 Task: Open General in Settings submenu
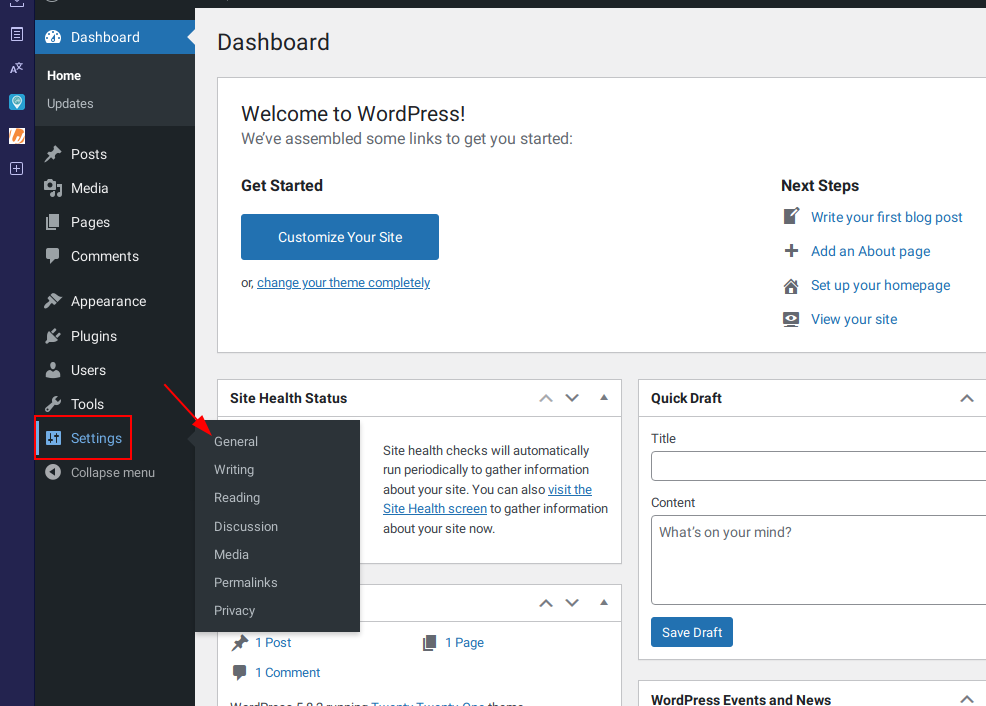[x=236, y=441]
